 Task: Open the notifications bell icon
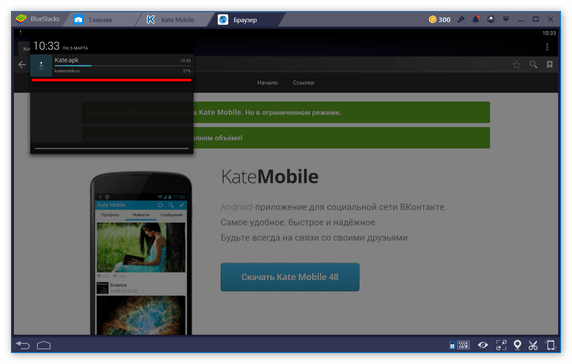(476, 19)
